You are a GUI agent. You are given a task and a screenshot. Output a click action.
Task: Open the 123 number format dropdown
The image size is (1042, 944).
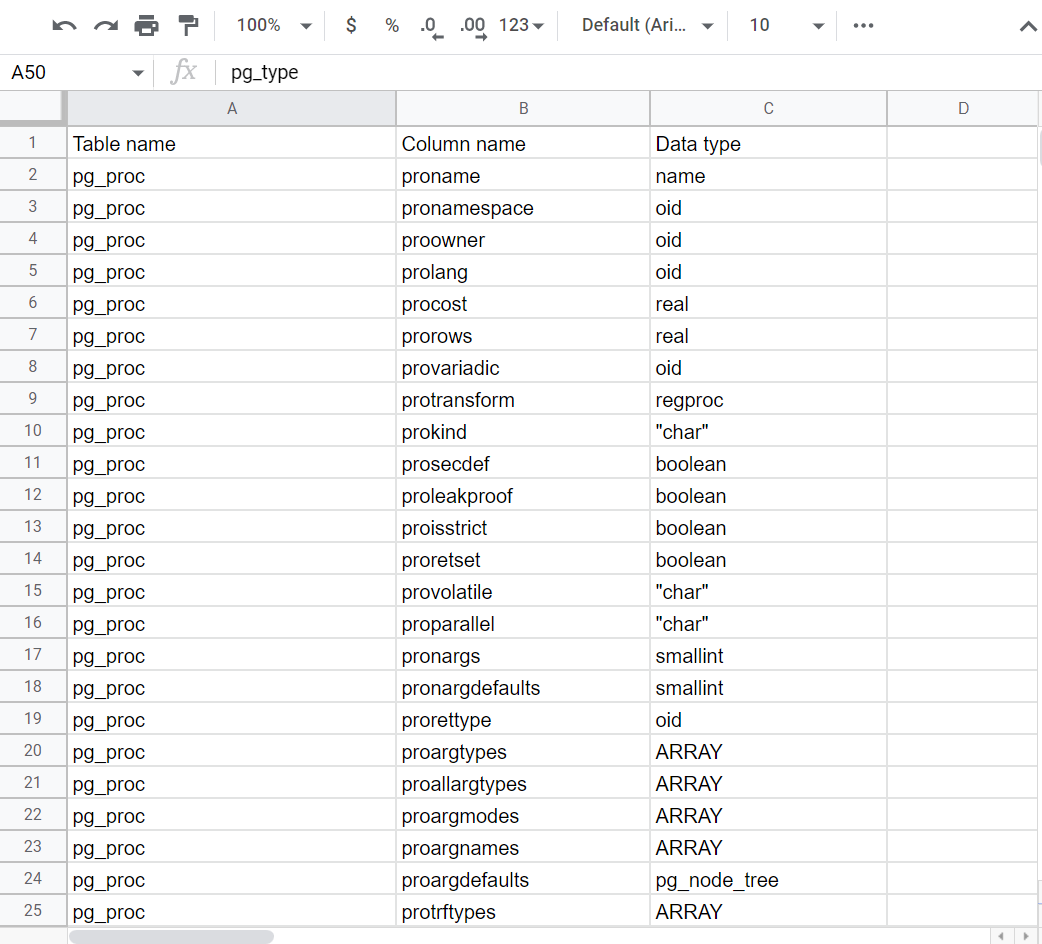521,26
